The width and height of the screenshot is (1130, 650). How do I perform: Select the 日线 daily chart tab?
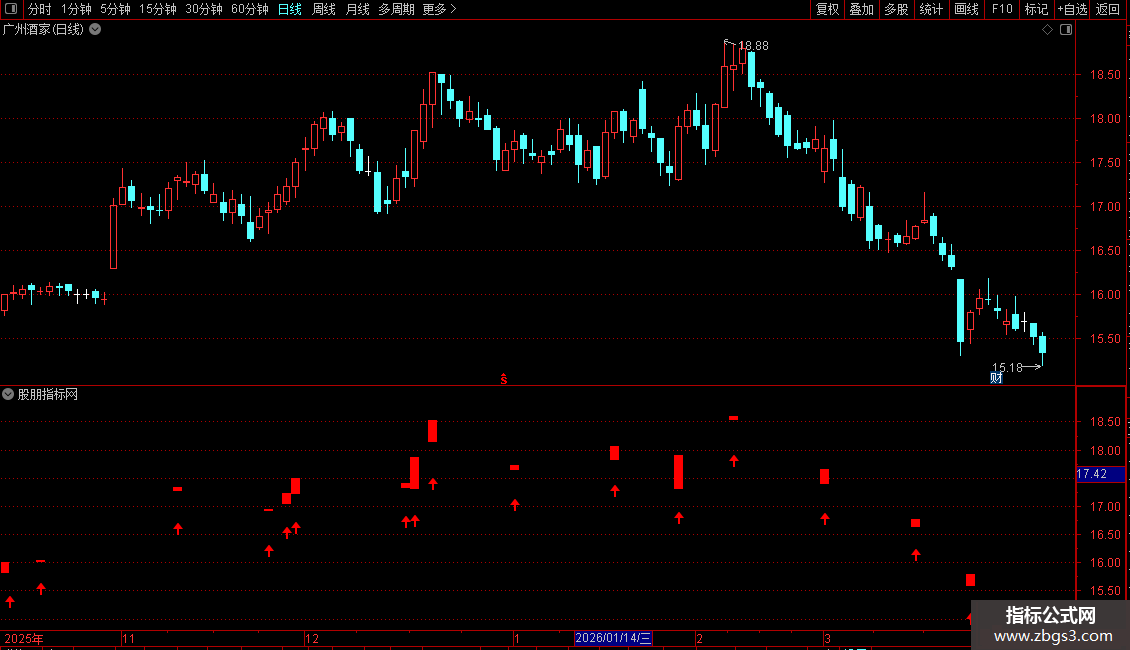tap(290, 9)
